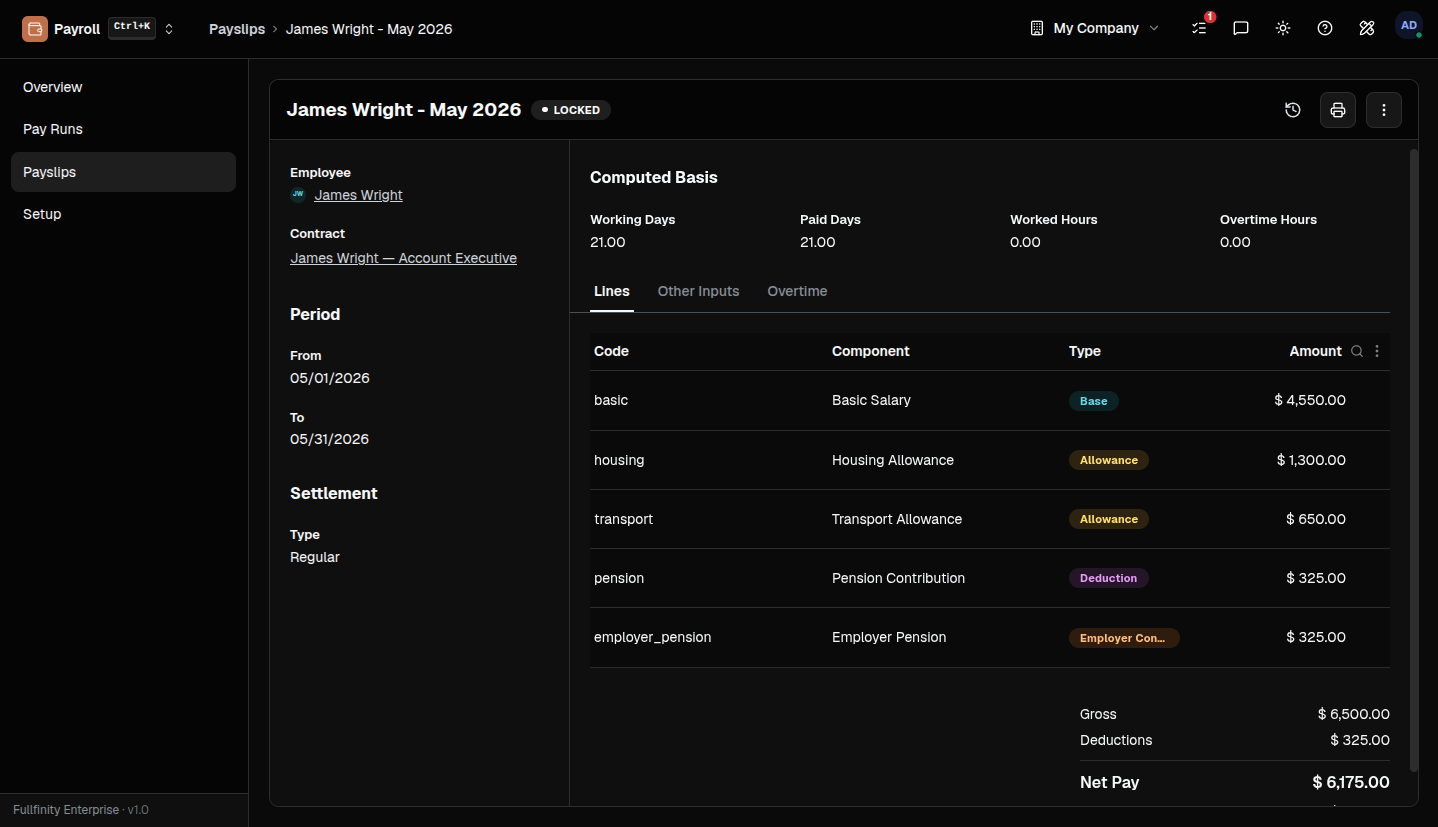Screen dimensions: 1438x827
Task: Open the tasks checklist icon with red badge
Action: point(1200,28)
